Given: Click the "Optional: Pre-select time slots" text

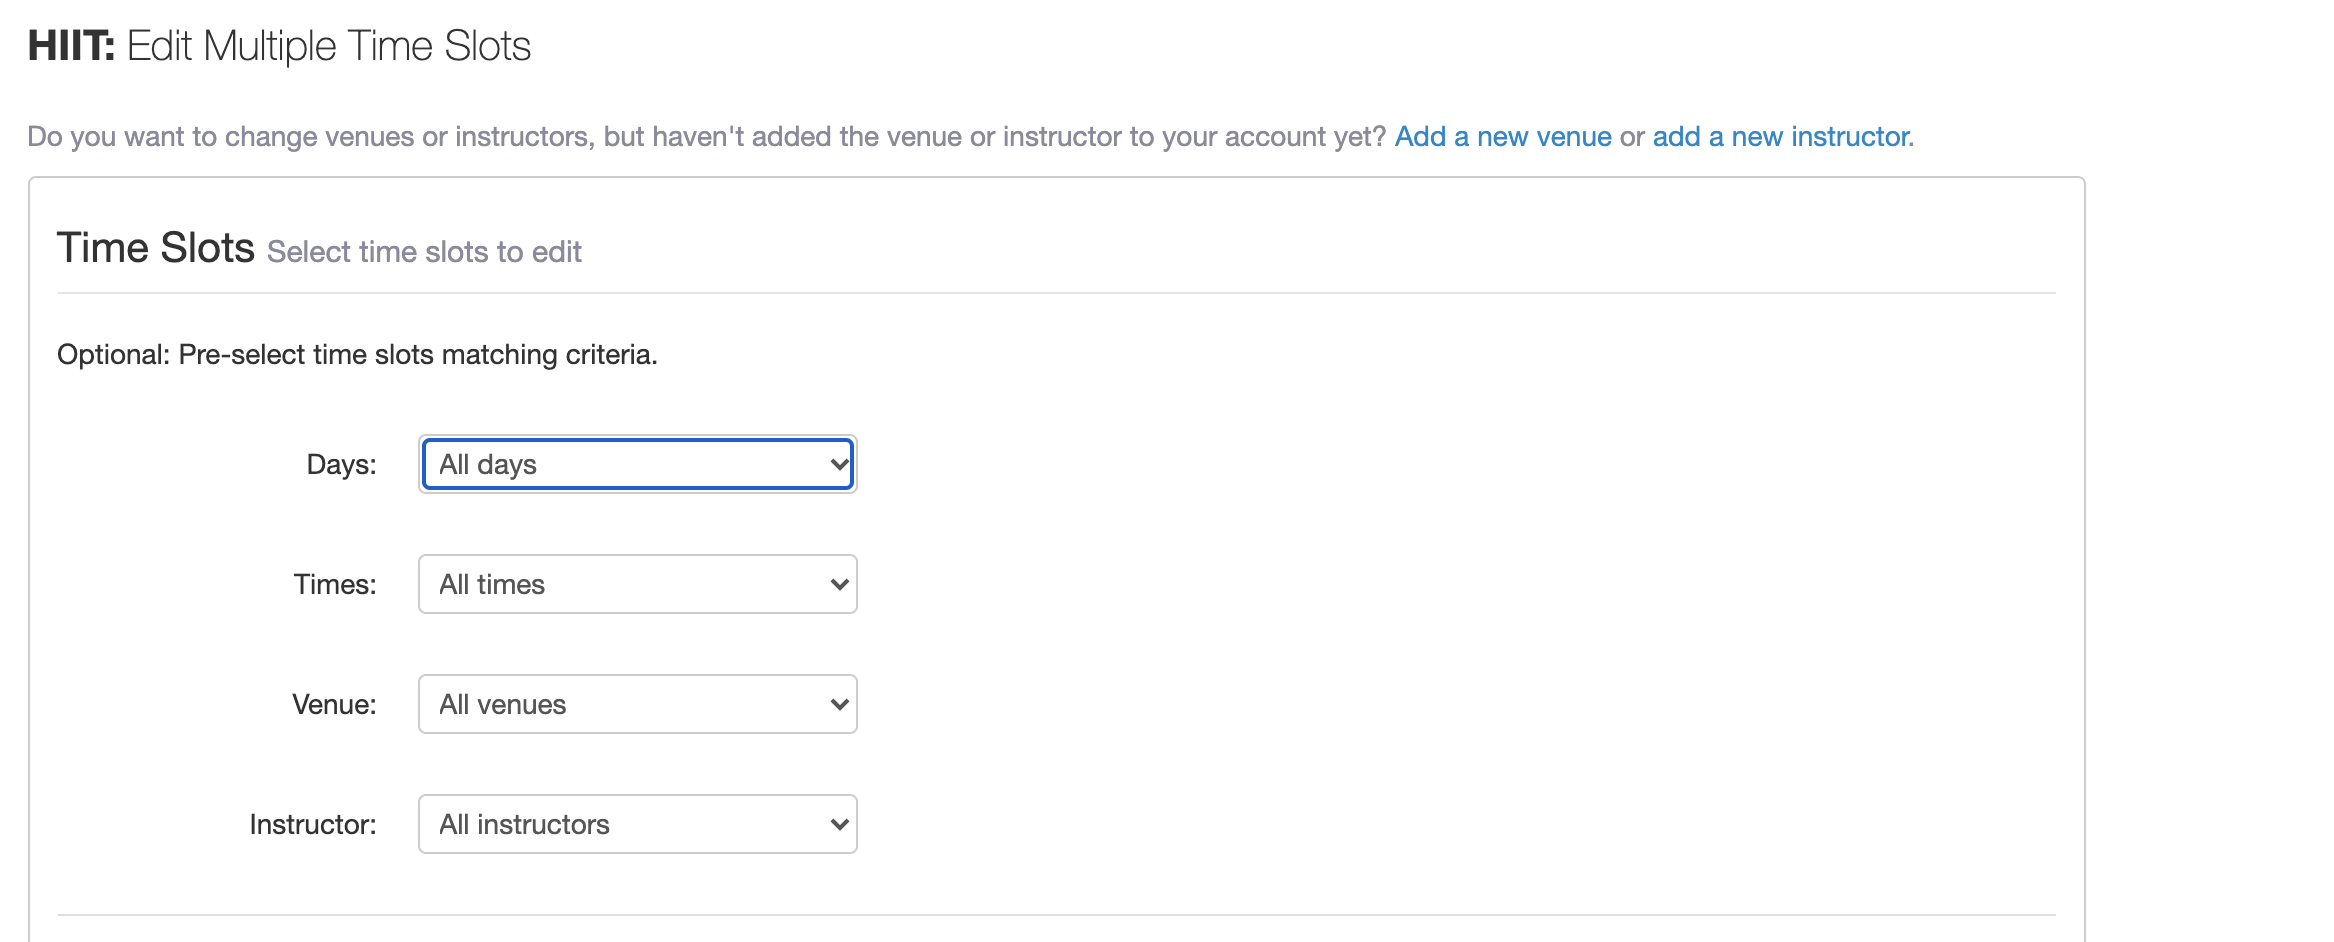Looking at the screenshot, I should point(357,355).
